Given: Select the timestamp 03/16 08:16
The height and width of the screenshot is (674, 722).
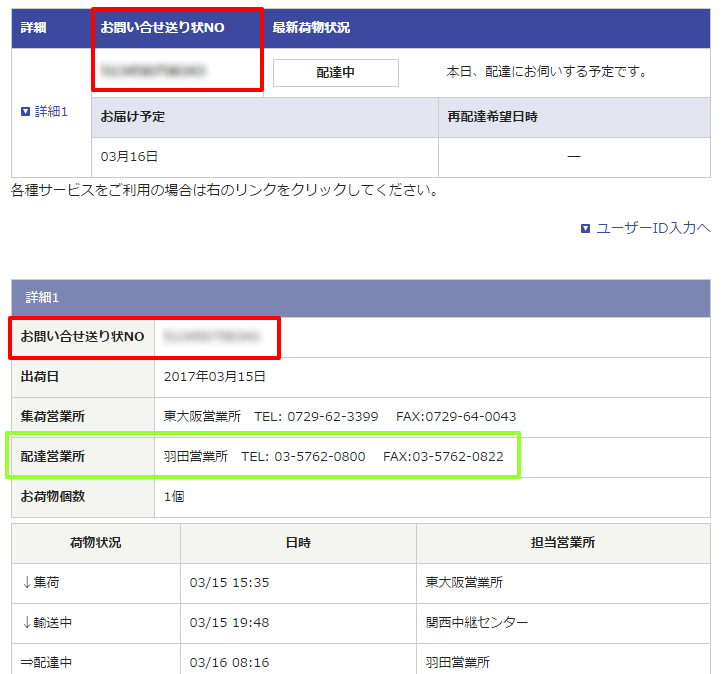Looking at the screenshot, I should coord(229,663).
